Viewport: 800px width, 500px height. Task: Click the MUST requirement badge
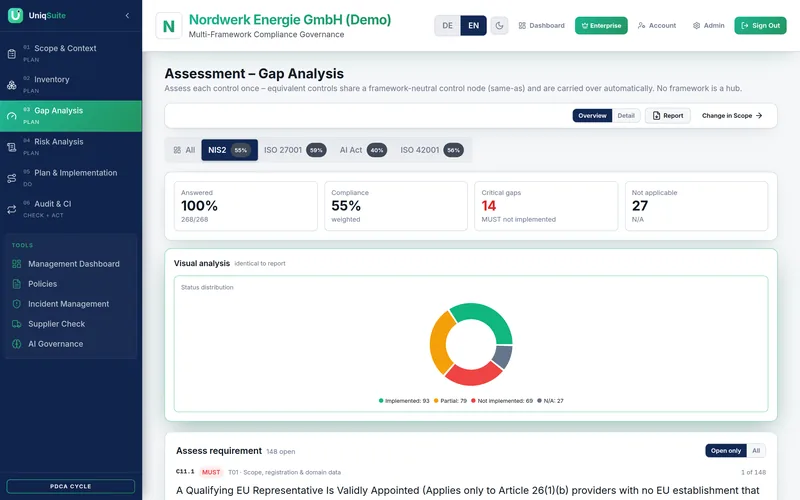tap(211, 472)
